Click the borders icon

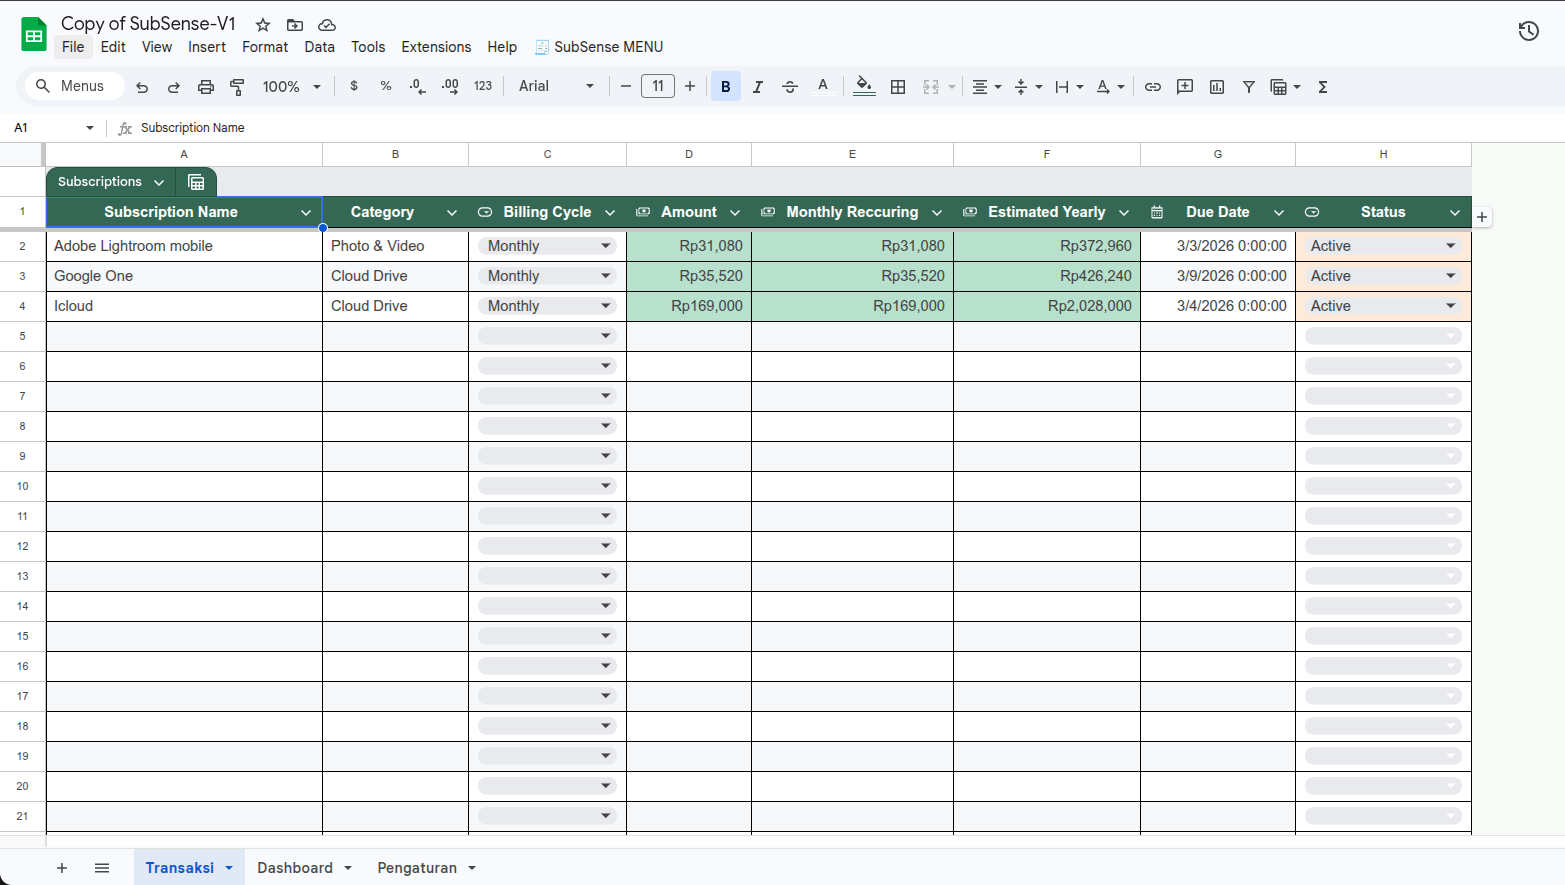pos(898,87)
